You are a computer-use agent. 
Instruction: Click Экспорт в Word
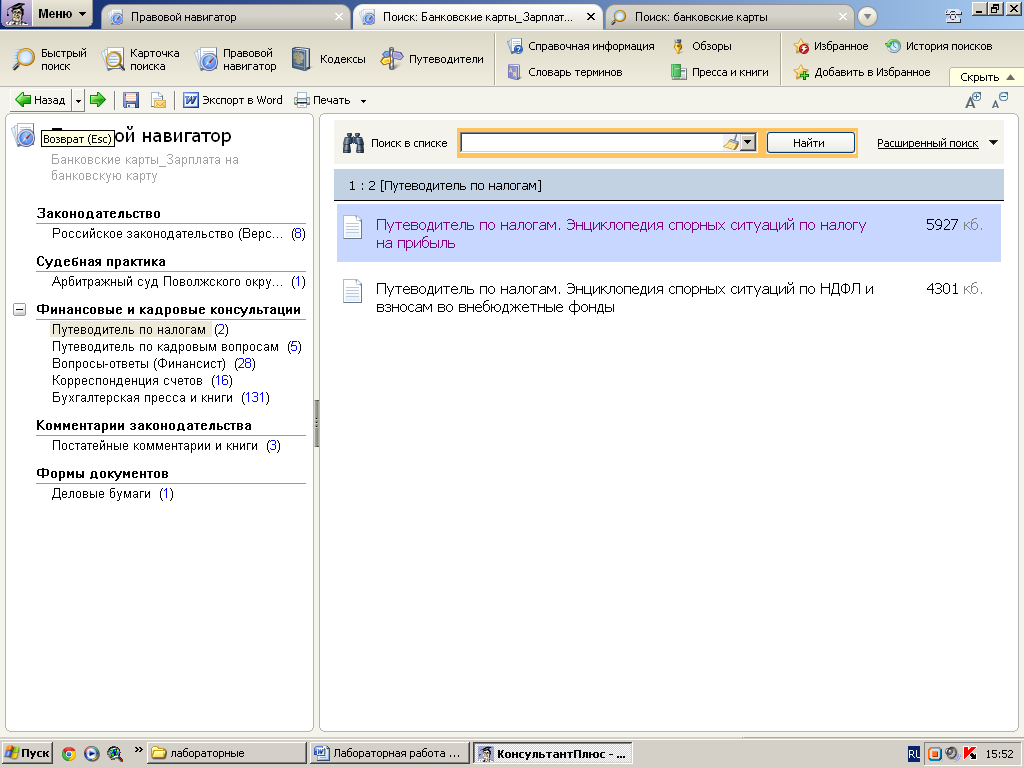tap(232, 100)
